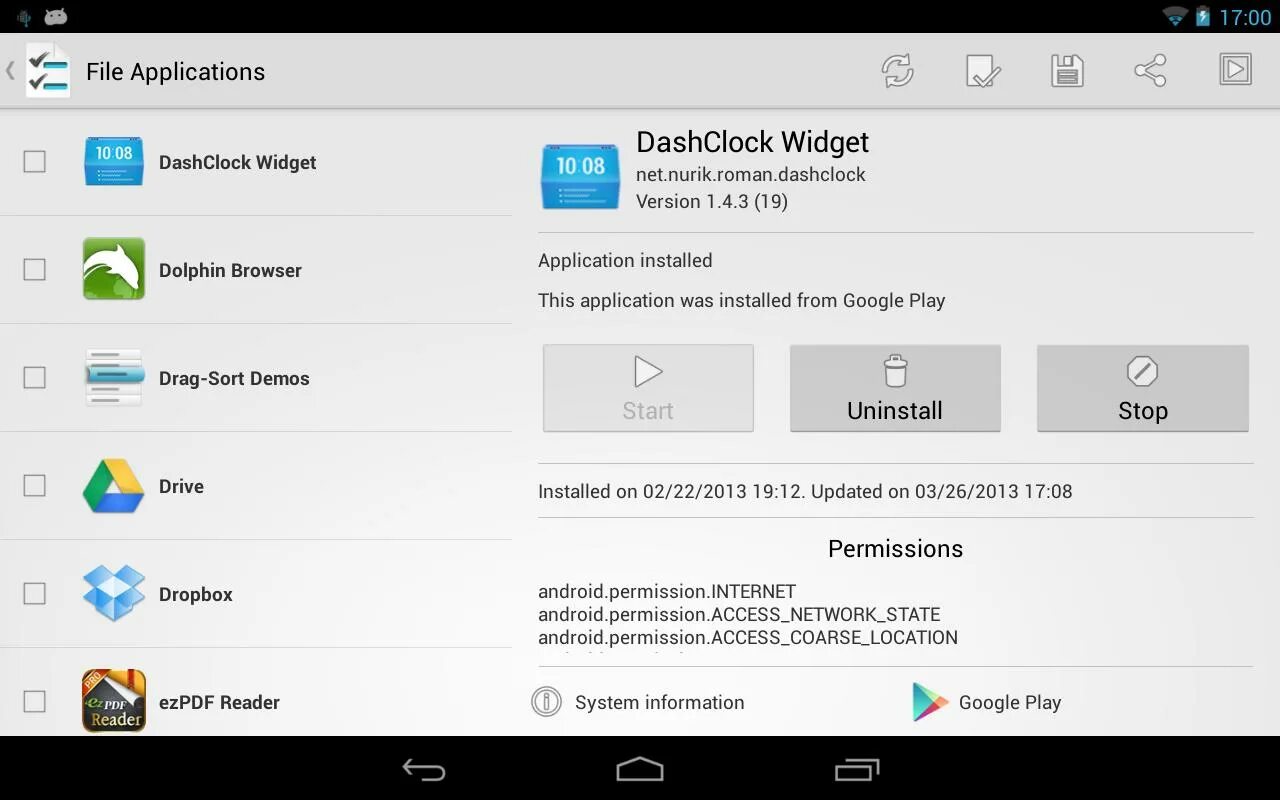This screenshot has width=1280, height=800.
Task: Tick the Drive checkbox
Action: 35,486
